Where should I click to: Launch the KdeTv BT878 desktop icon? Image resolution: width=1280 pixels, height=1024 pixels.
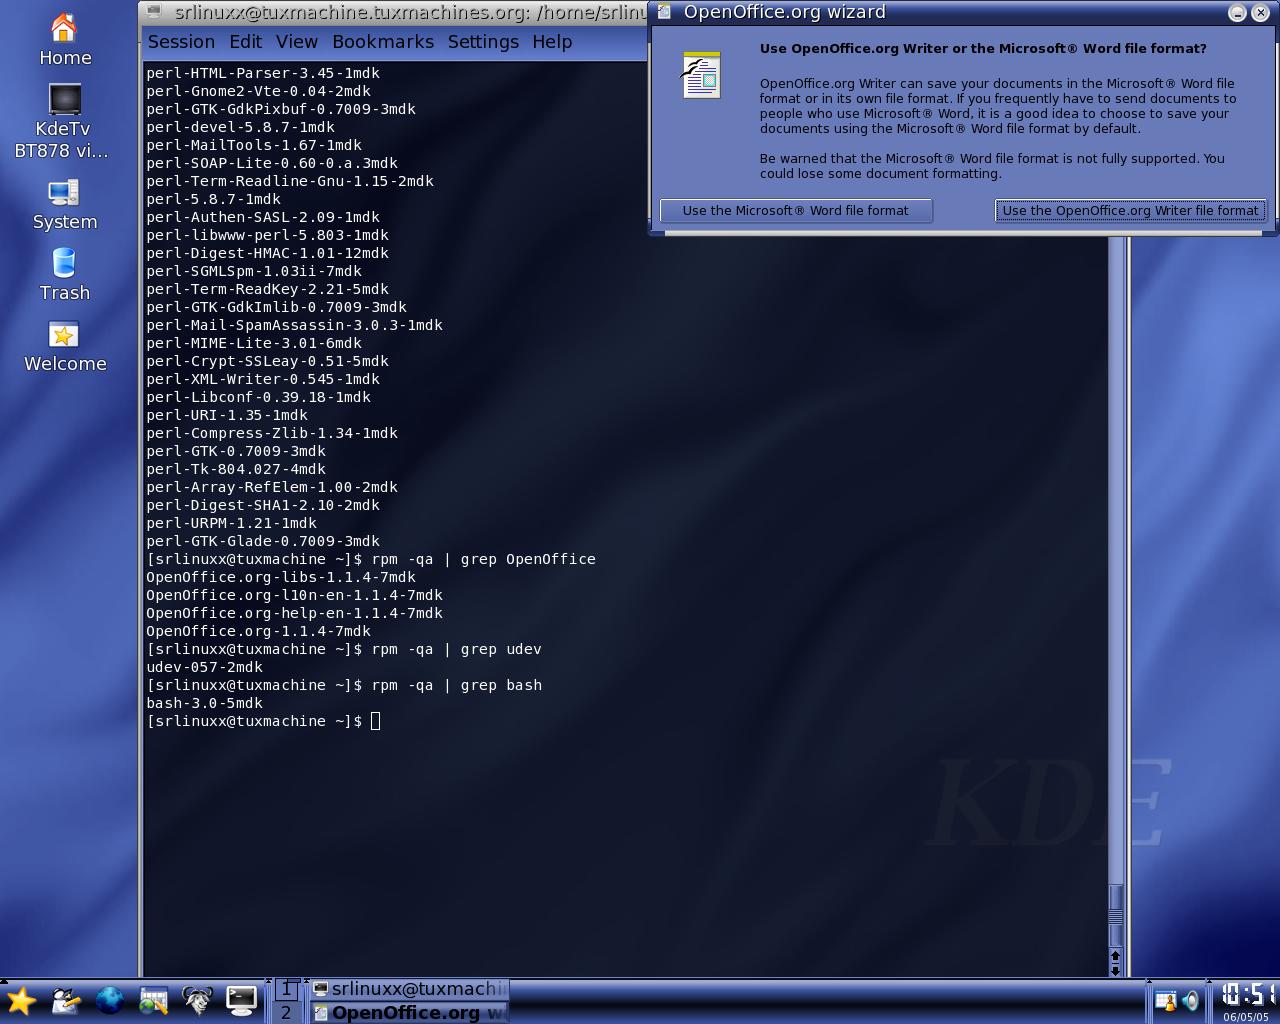click(x=62, y=122)
